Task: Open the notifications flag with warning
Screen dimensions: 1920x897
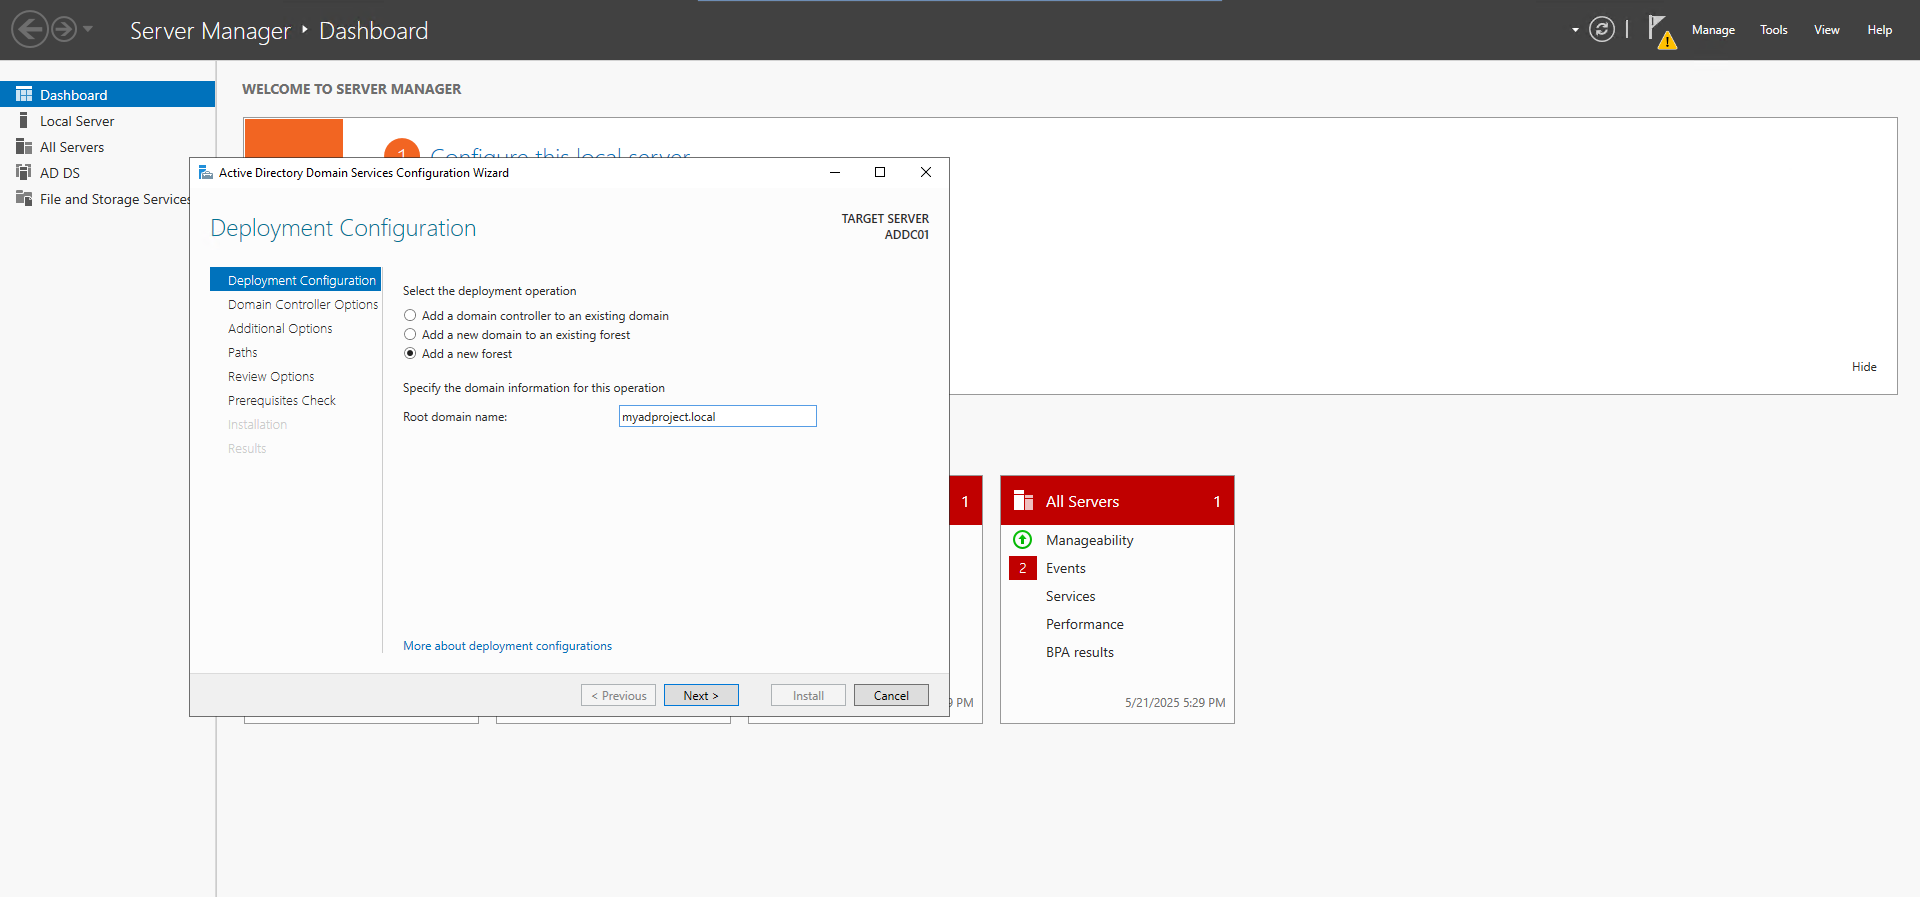Action: (x=1661, y=31)
